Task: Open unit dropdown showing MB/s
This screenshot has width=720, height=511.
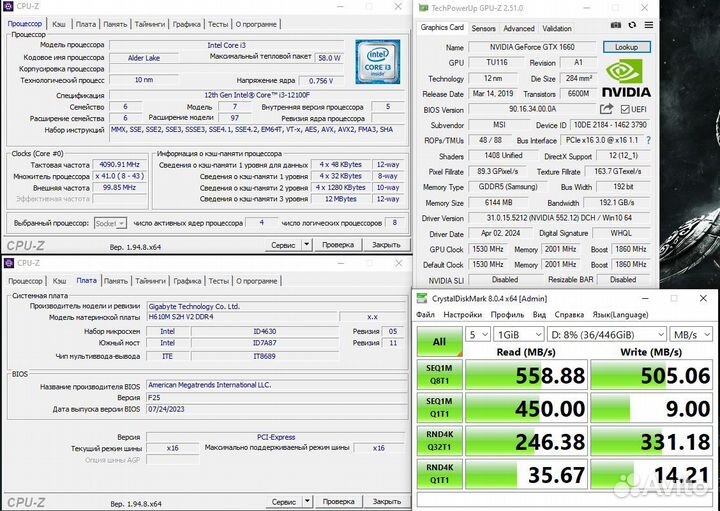Action: [691, 334]
